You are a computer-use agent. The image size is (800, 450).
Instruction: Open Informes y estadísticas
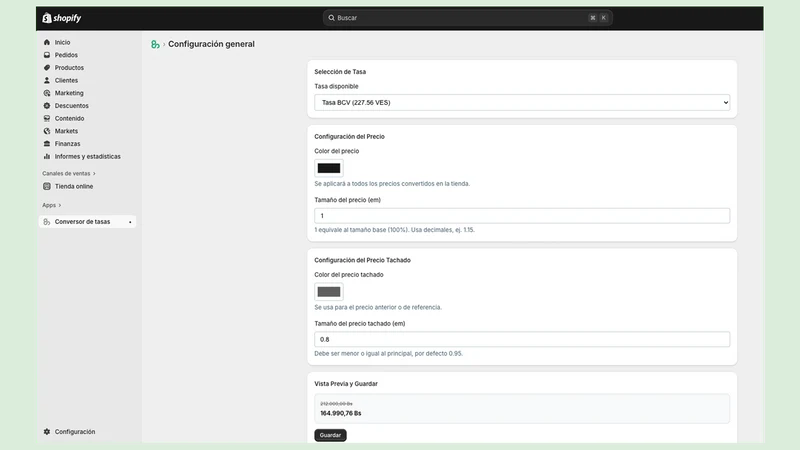(88, 157)
